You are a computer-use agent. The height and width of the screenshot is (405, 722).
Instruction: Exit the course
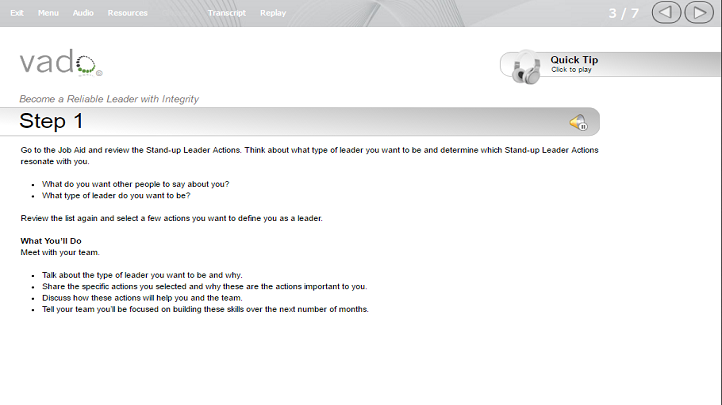(x=17, y=13)
